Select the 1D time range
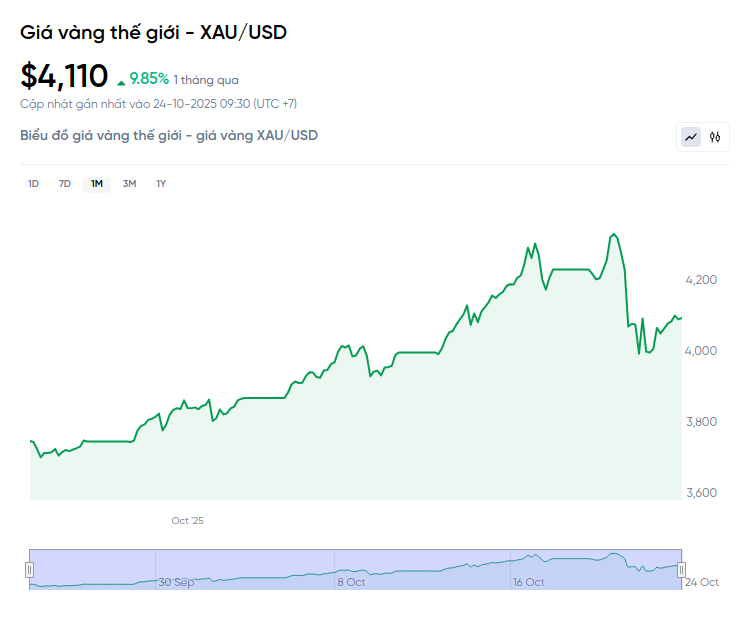Viewport: 750px width, 634px height. [x=33, y=183]
